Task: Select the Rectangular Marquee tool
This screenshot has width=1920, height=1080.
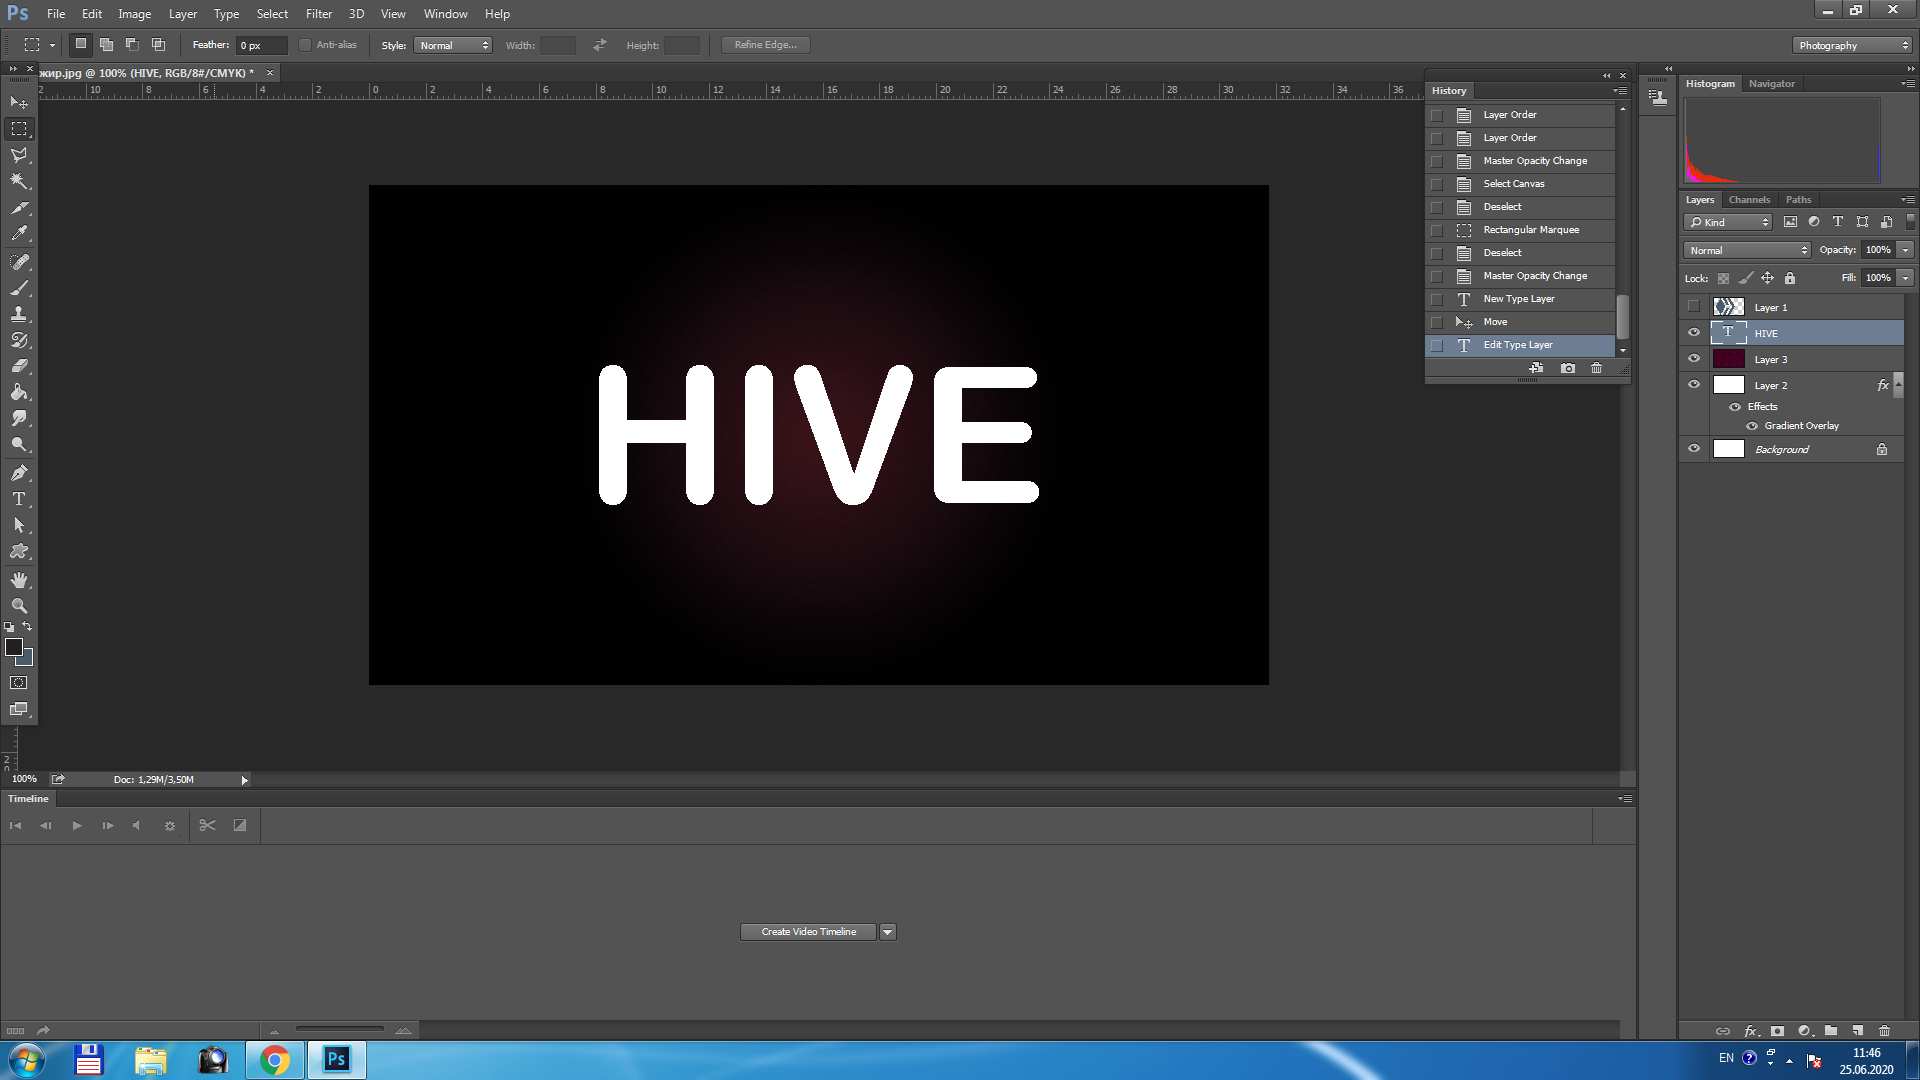Action: click(19, 129)
